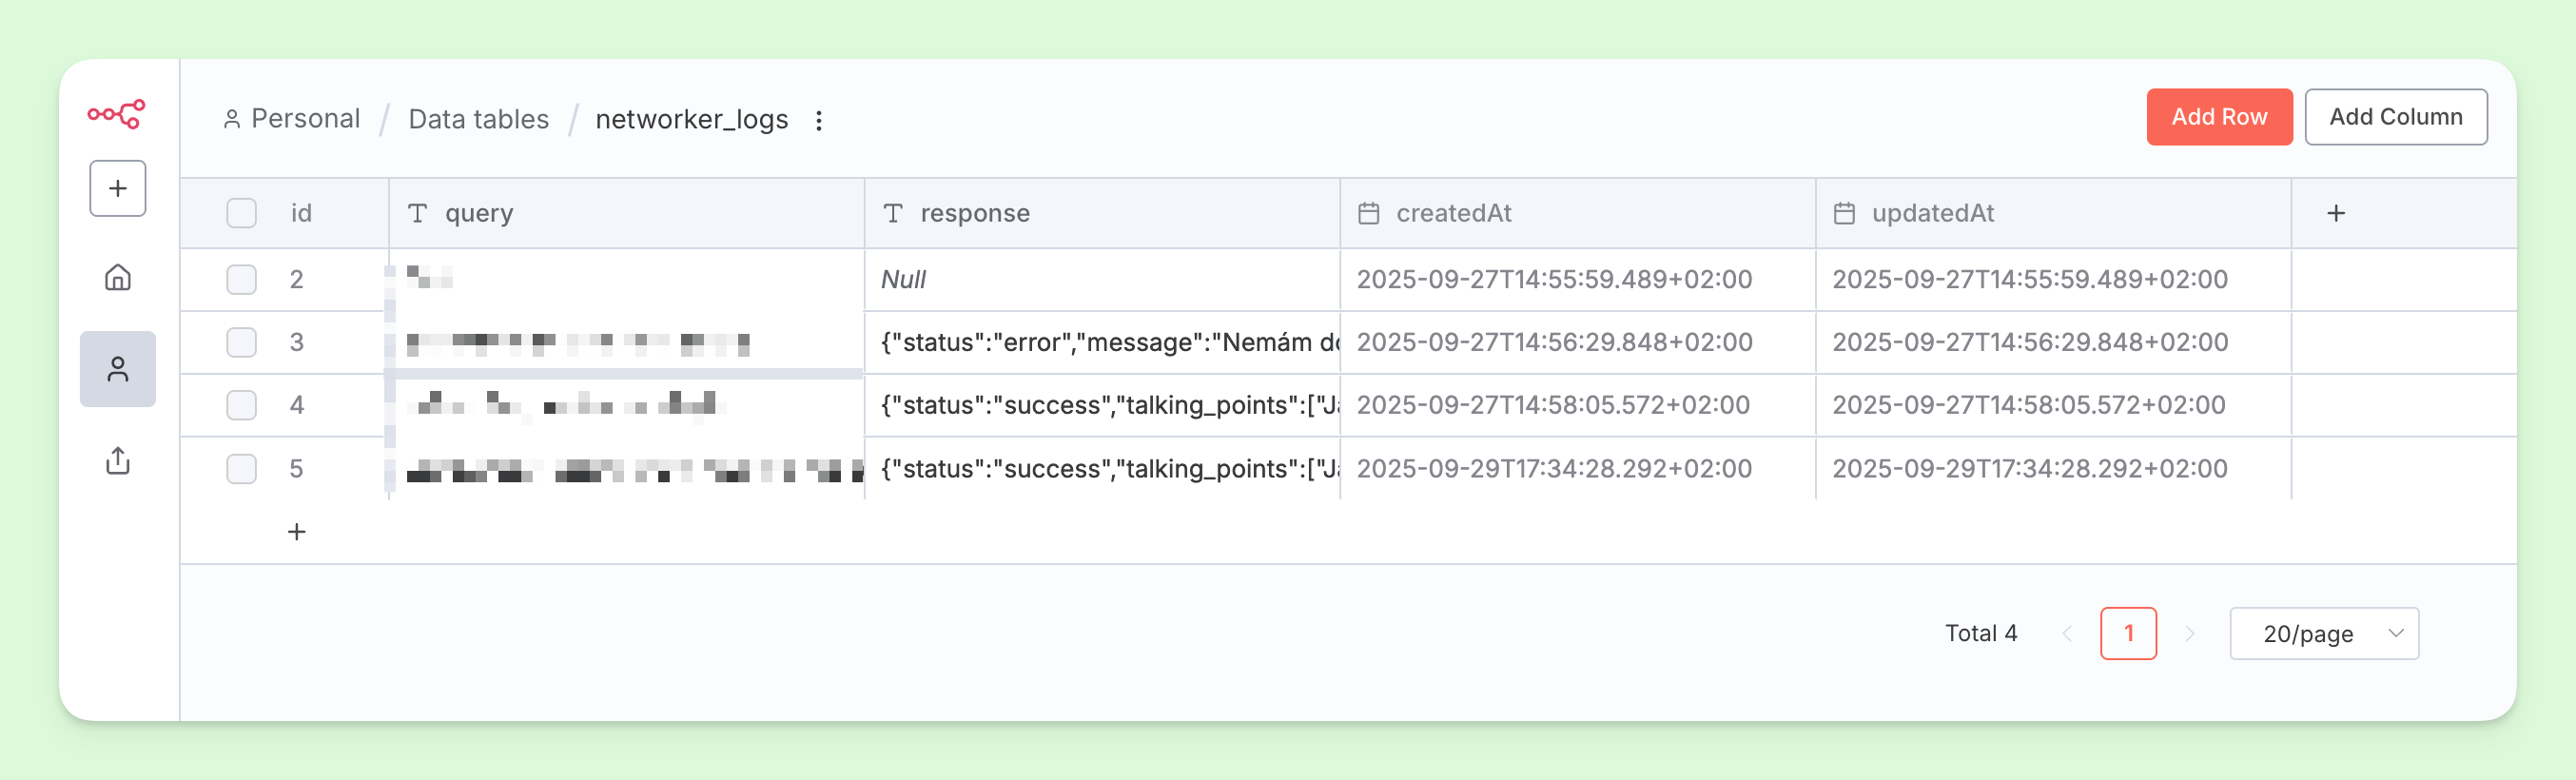Navigate to Data tables breadcrumb
The height and width of the screenshot is (780, 2576).
[x=478, y=119]
